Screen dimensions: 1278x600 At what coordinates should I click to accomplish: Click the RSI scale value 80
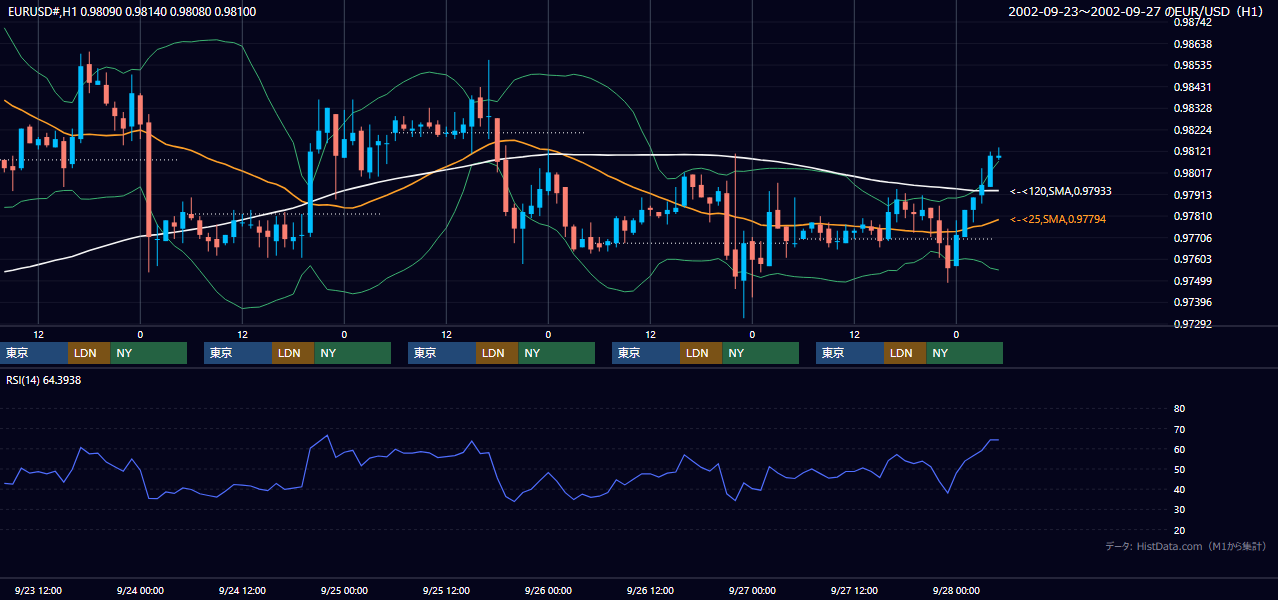(x=1179, y=409)
